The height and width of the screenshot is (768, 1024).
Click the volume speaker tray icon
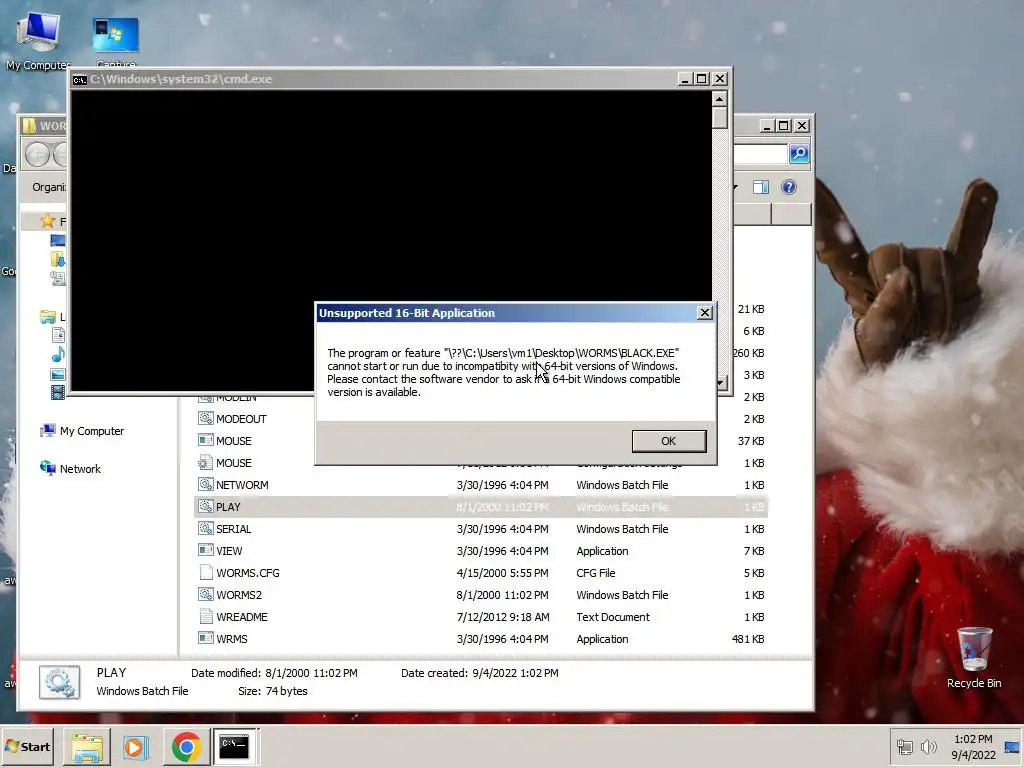pyautogui.click(x=928, y=746)
